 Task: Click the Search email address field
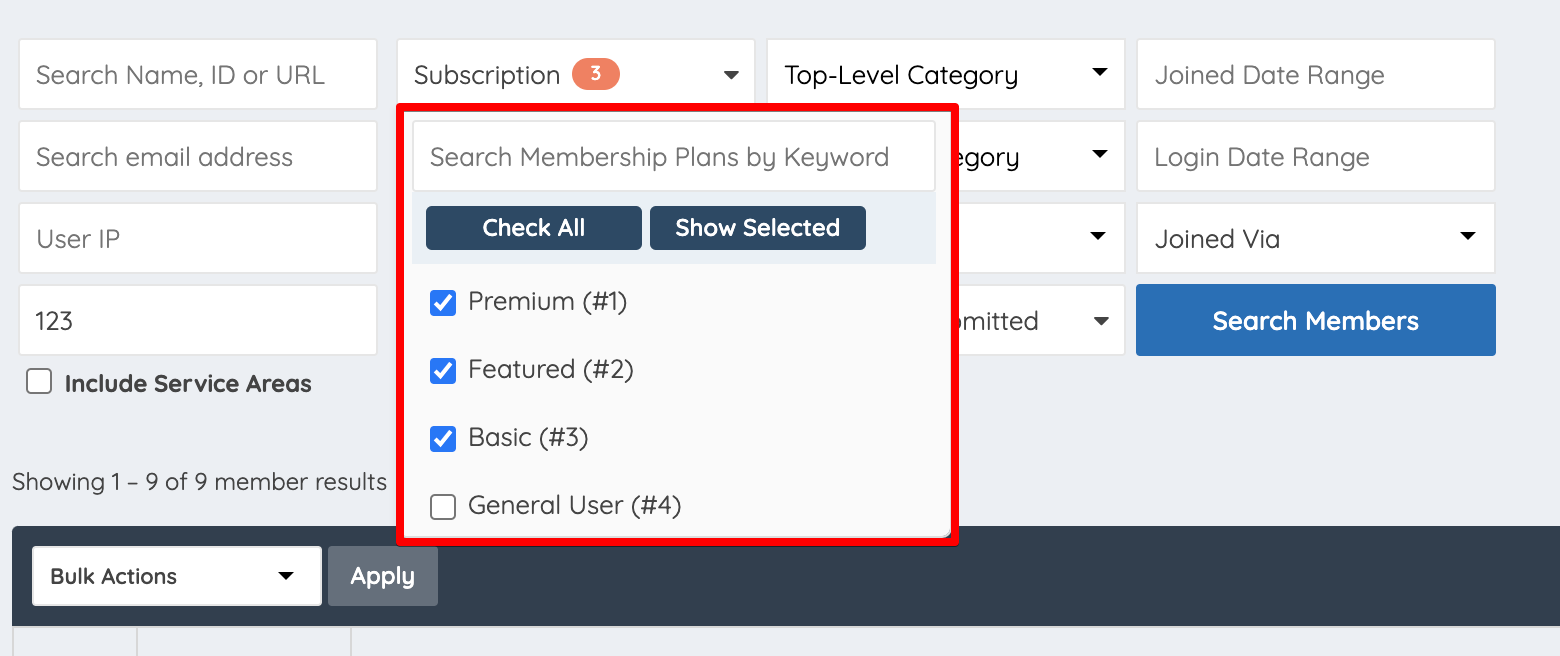click(x=197, y=156)
